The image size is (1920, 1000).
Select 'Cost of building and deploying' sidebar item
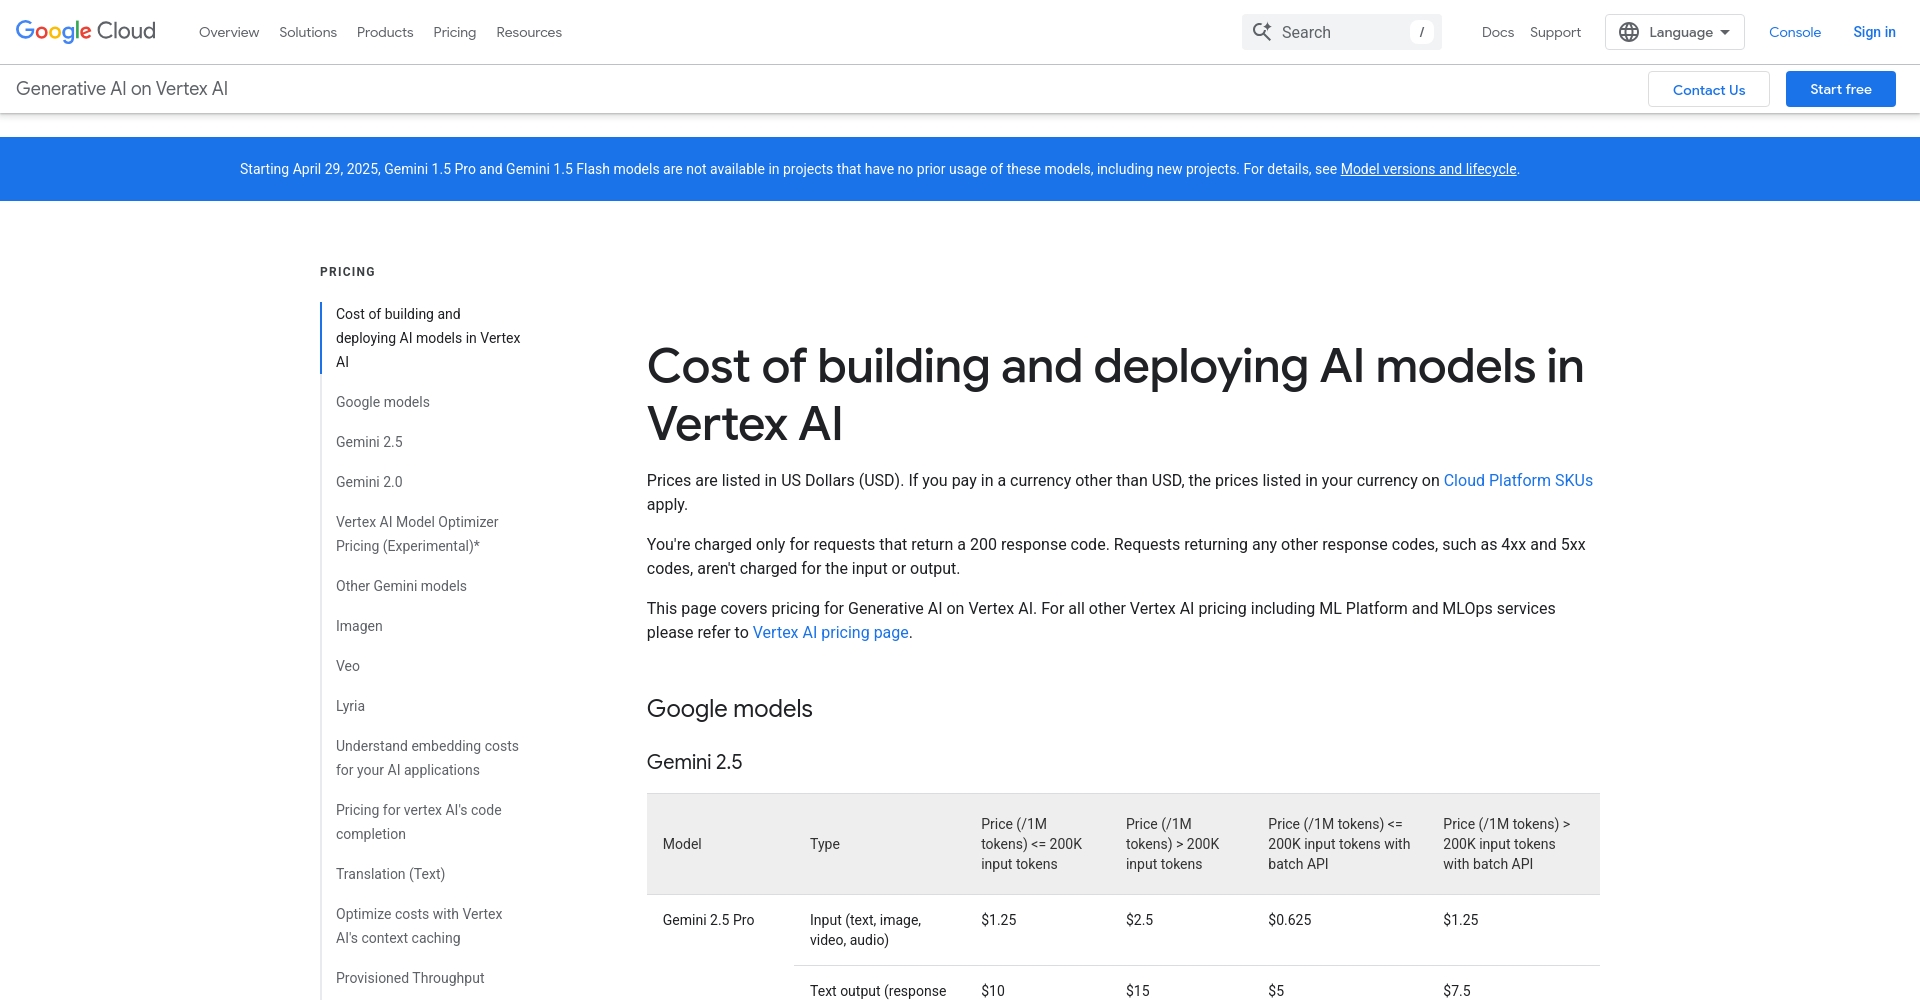coord(428,338)
